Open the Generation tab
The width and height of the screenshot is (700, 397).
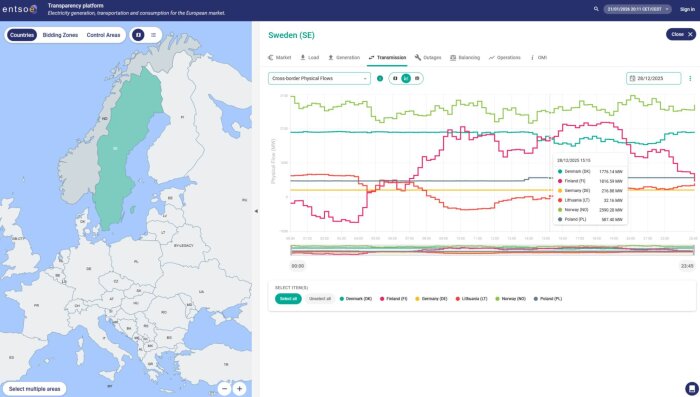click(344, 58)
